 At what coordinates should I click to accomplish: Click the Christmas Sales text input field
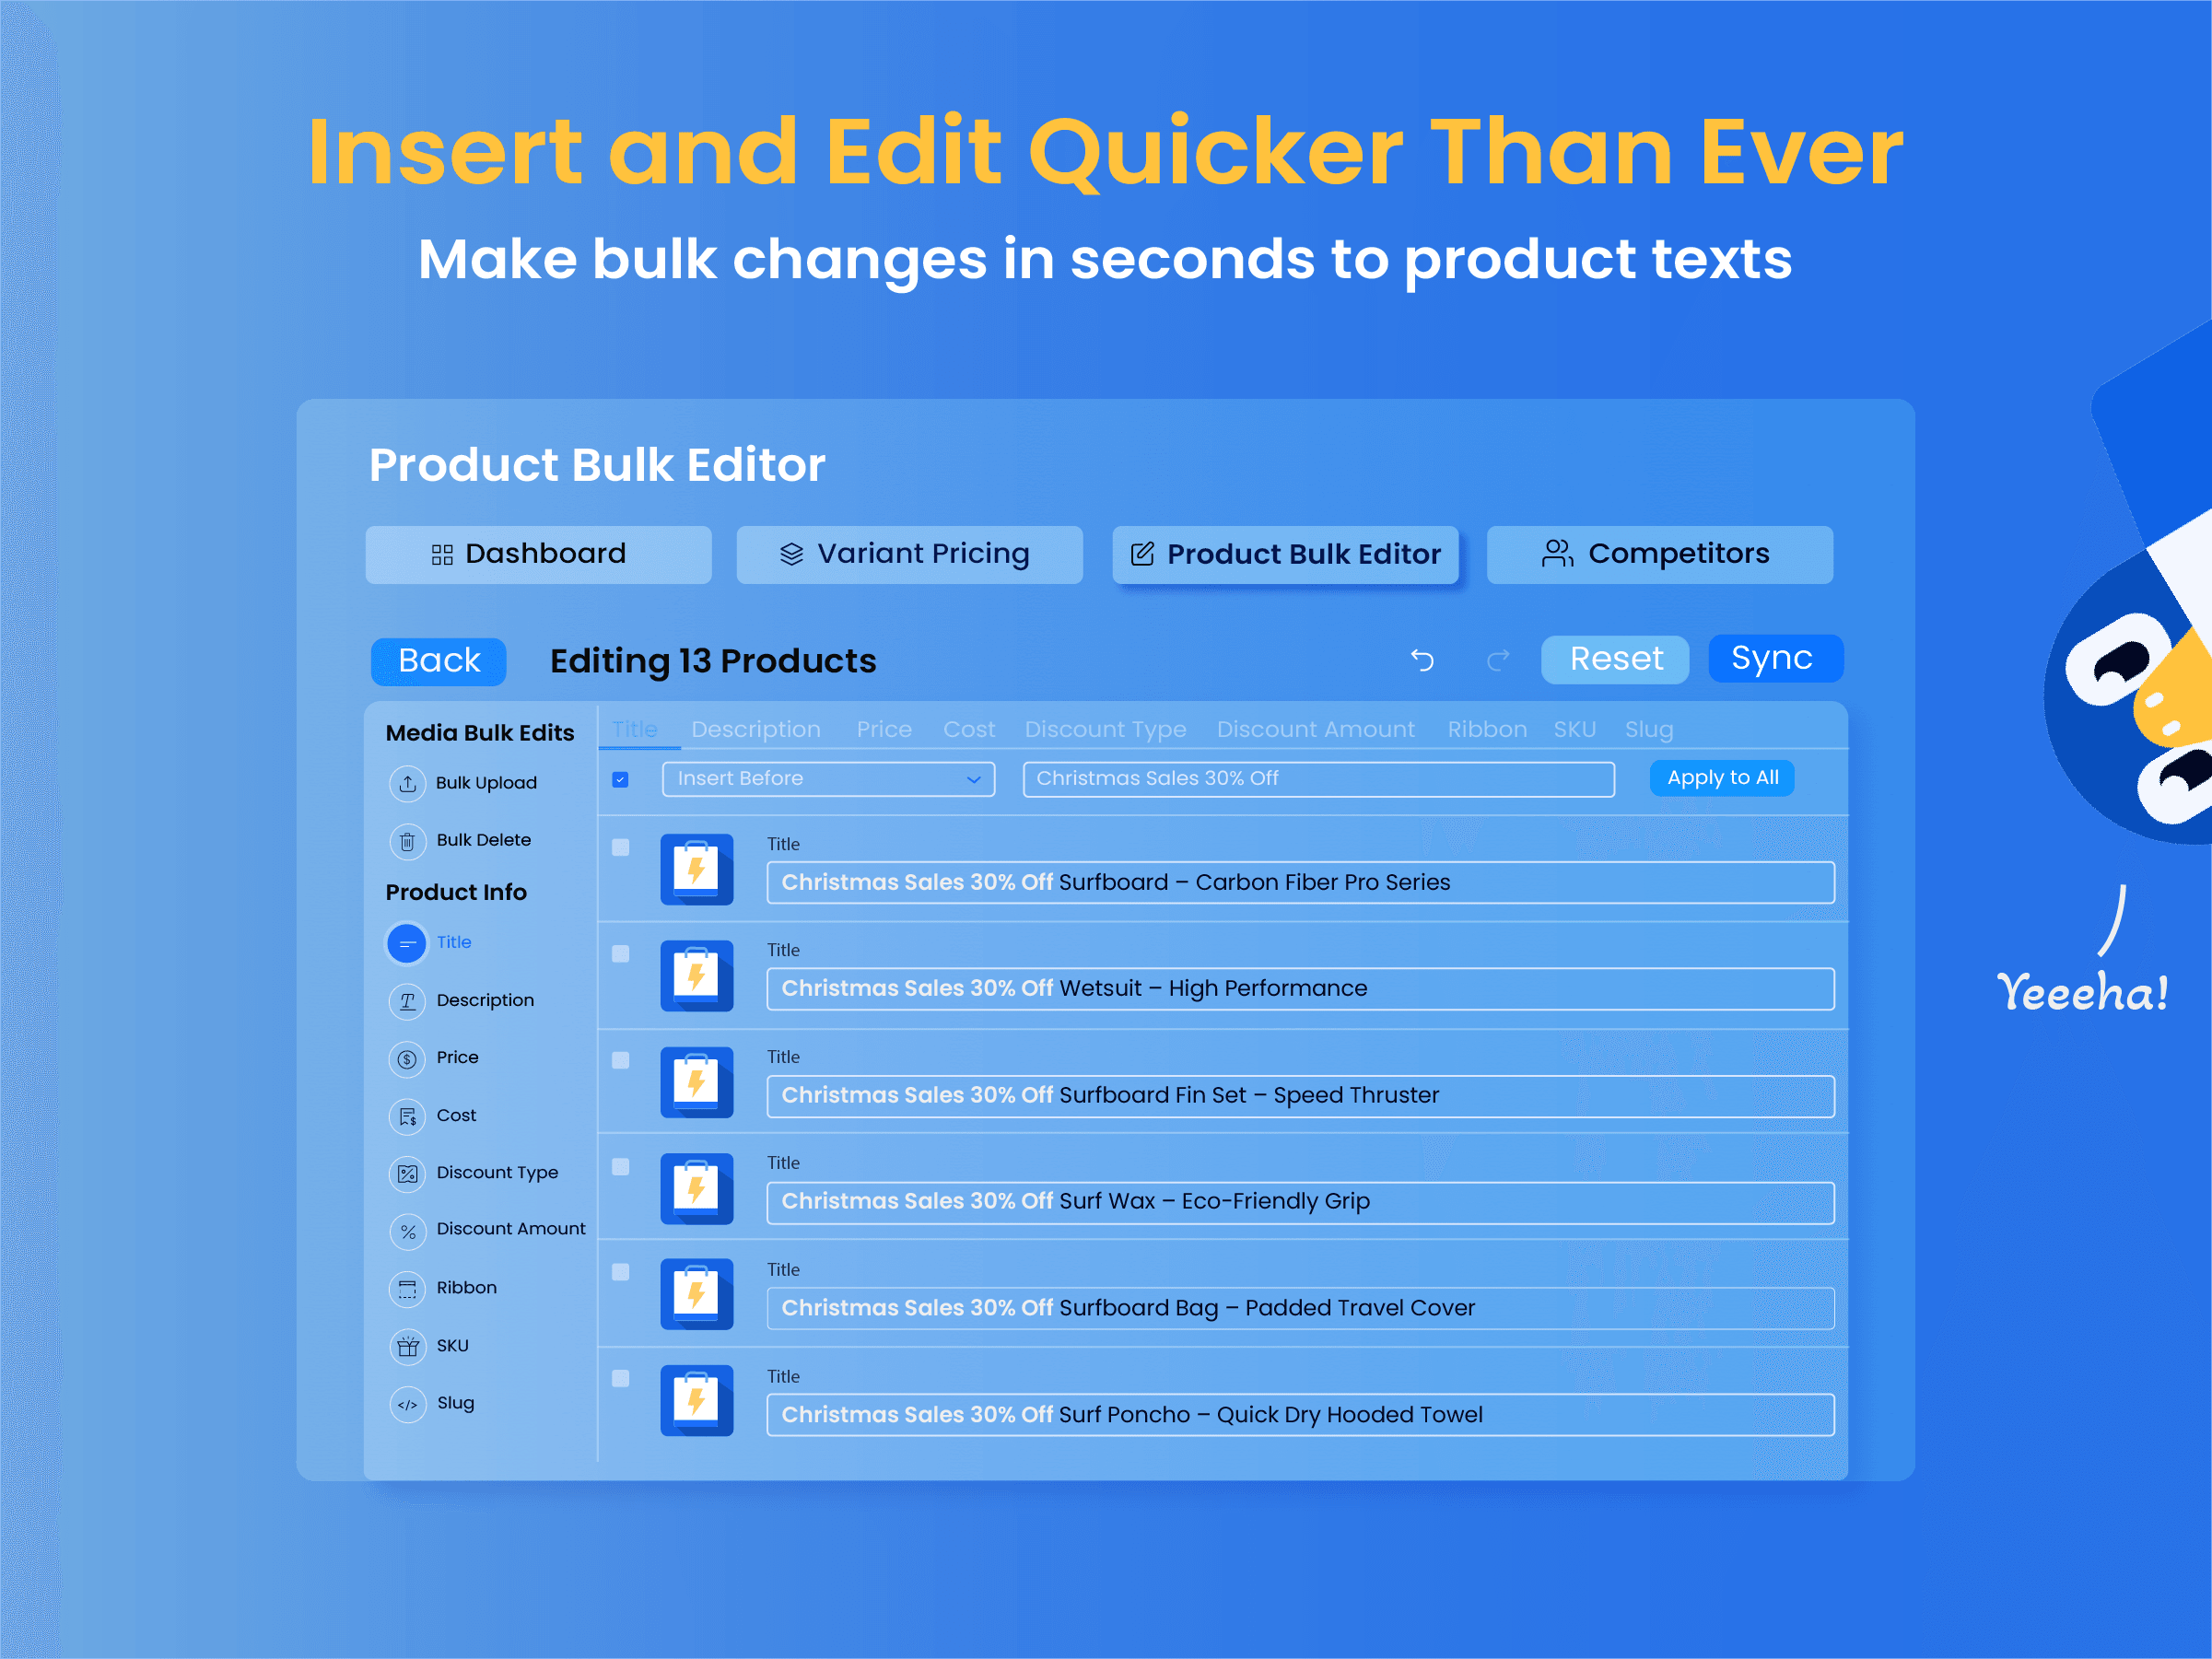click(x=1317, y=777)
